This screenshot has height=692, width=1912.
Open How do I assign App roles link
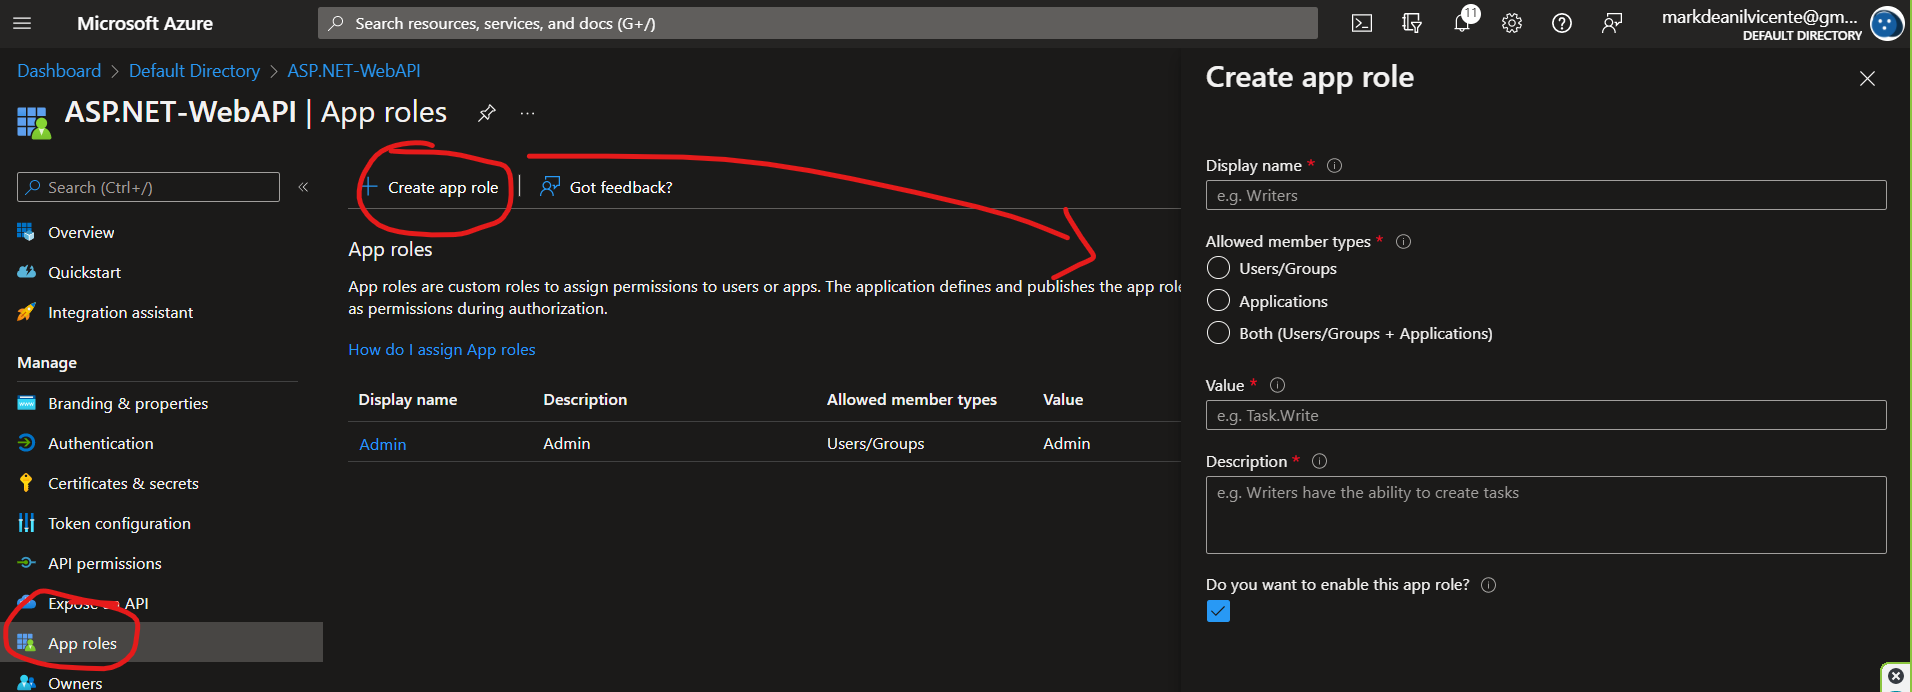pos(441,349)
